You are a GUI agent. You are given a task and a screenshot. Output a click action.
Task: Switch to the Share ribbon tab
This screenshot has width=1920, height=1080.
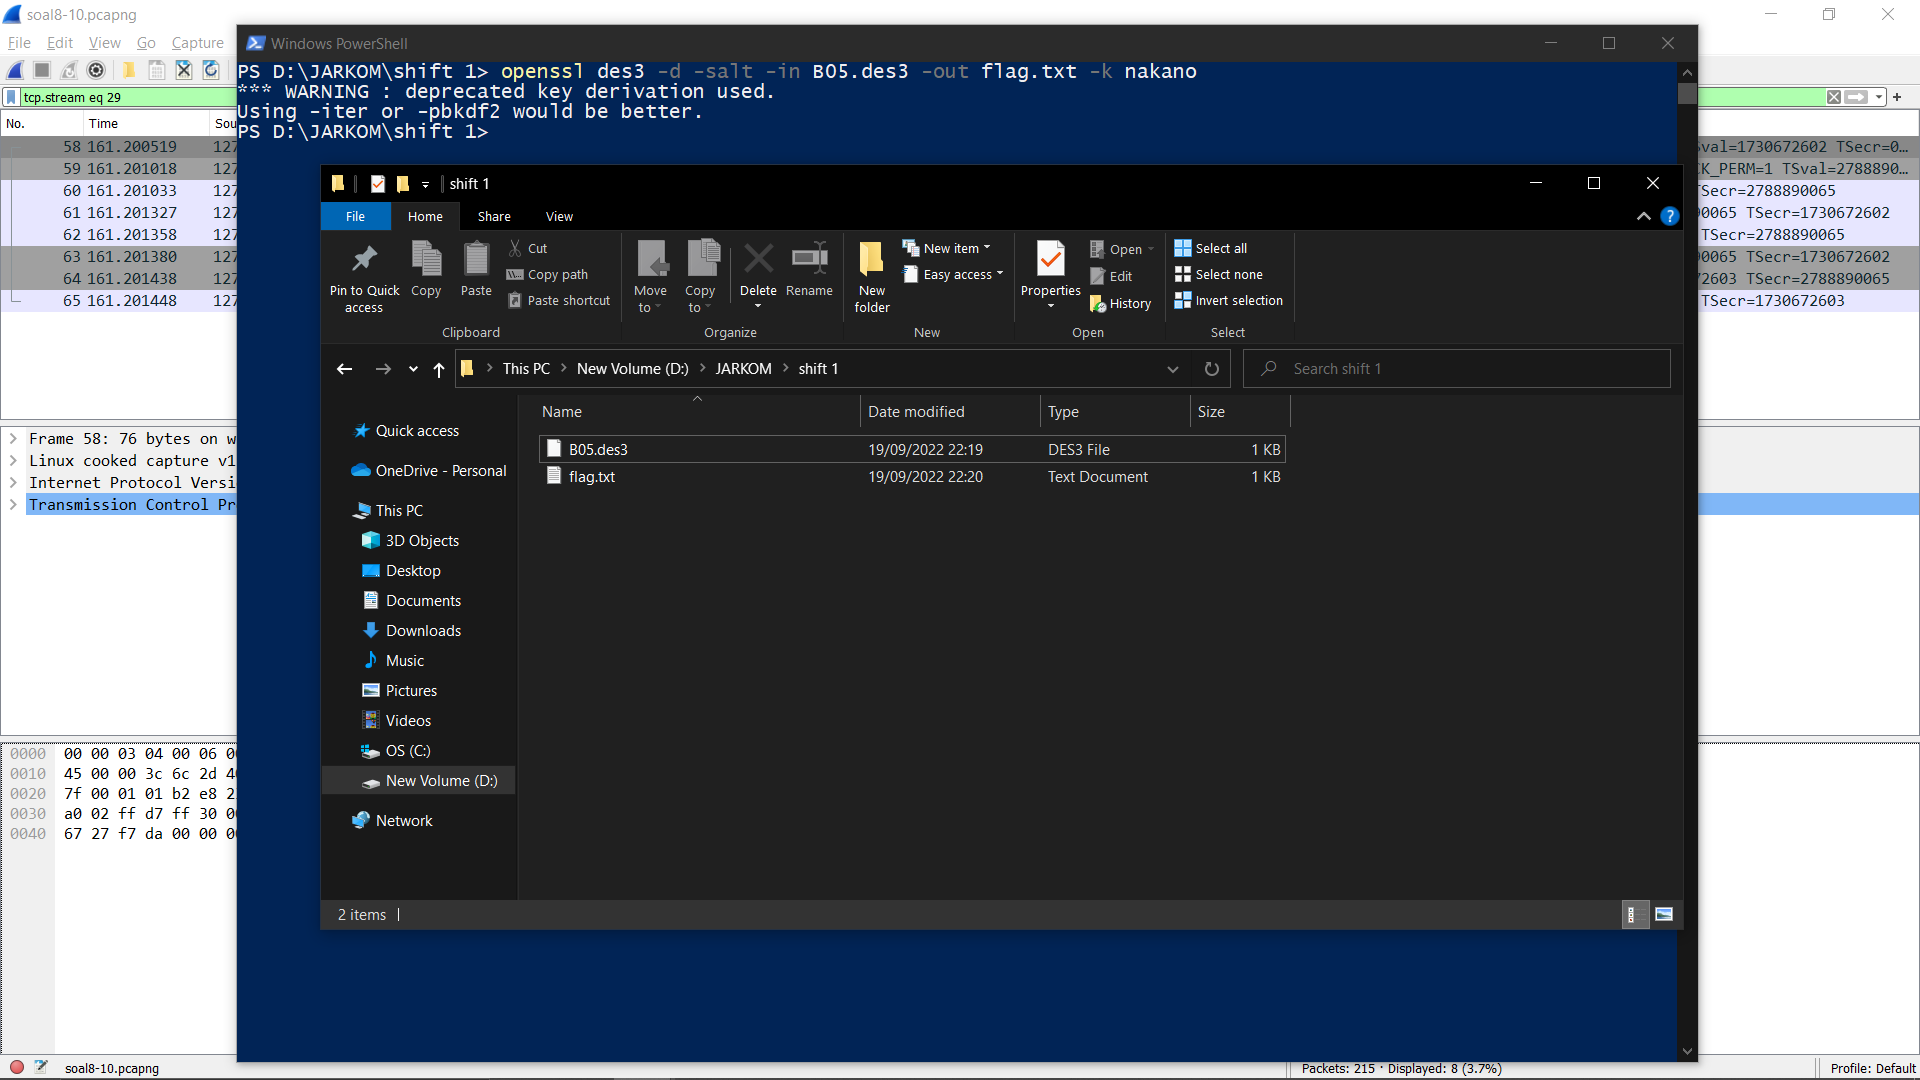[x=494, y=216]
